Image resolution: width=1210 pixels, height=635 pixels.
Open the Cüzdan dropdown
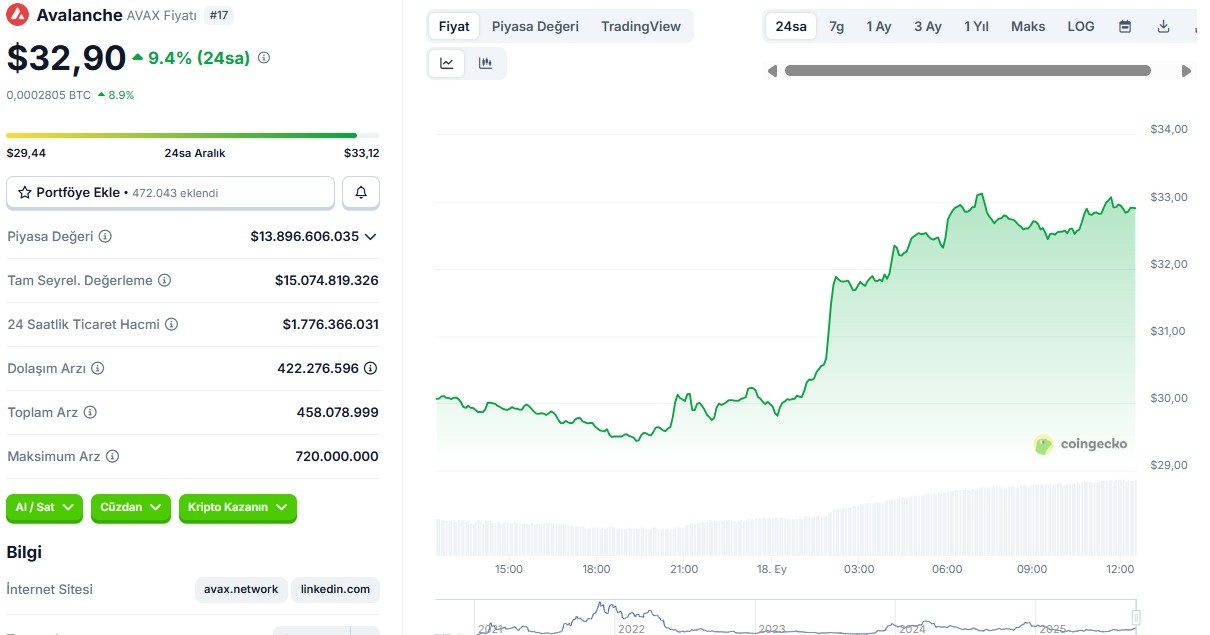click(x=131, y=508)
